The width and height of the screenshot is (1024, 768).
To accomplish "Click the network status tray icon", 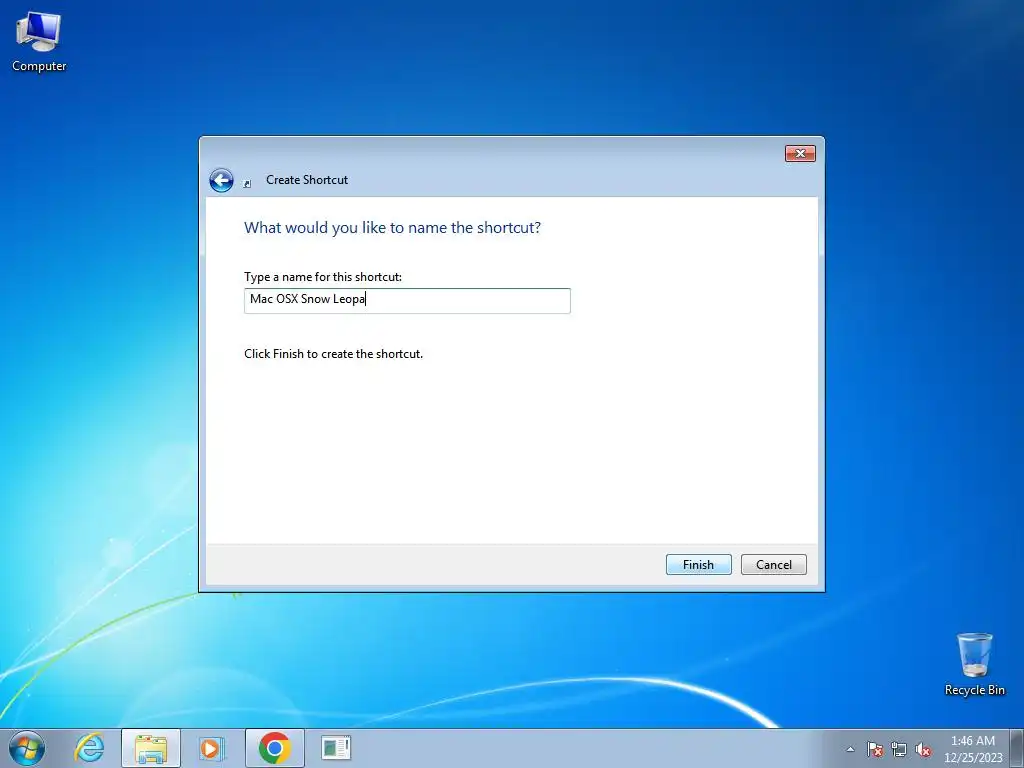I will 899,750.
